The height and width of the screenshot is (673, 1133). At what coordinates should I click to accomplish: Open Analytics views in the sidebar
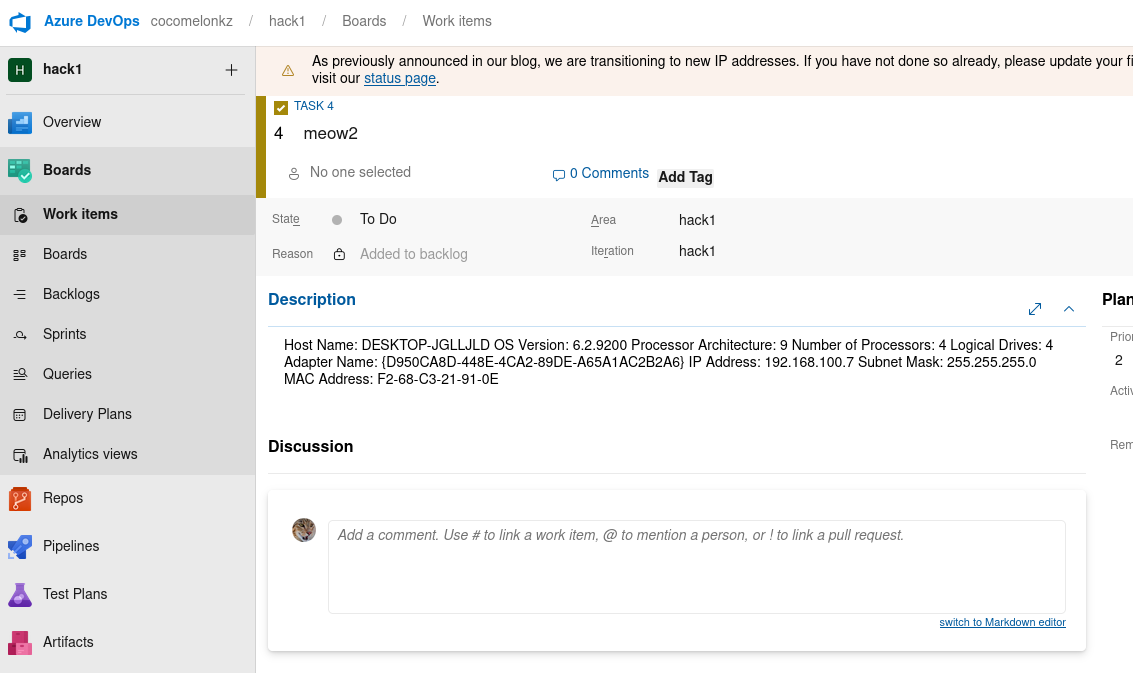tap(90, 454)
